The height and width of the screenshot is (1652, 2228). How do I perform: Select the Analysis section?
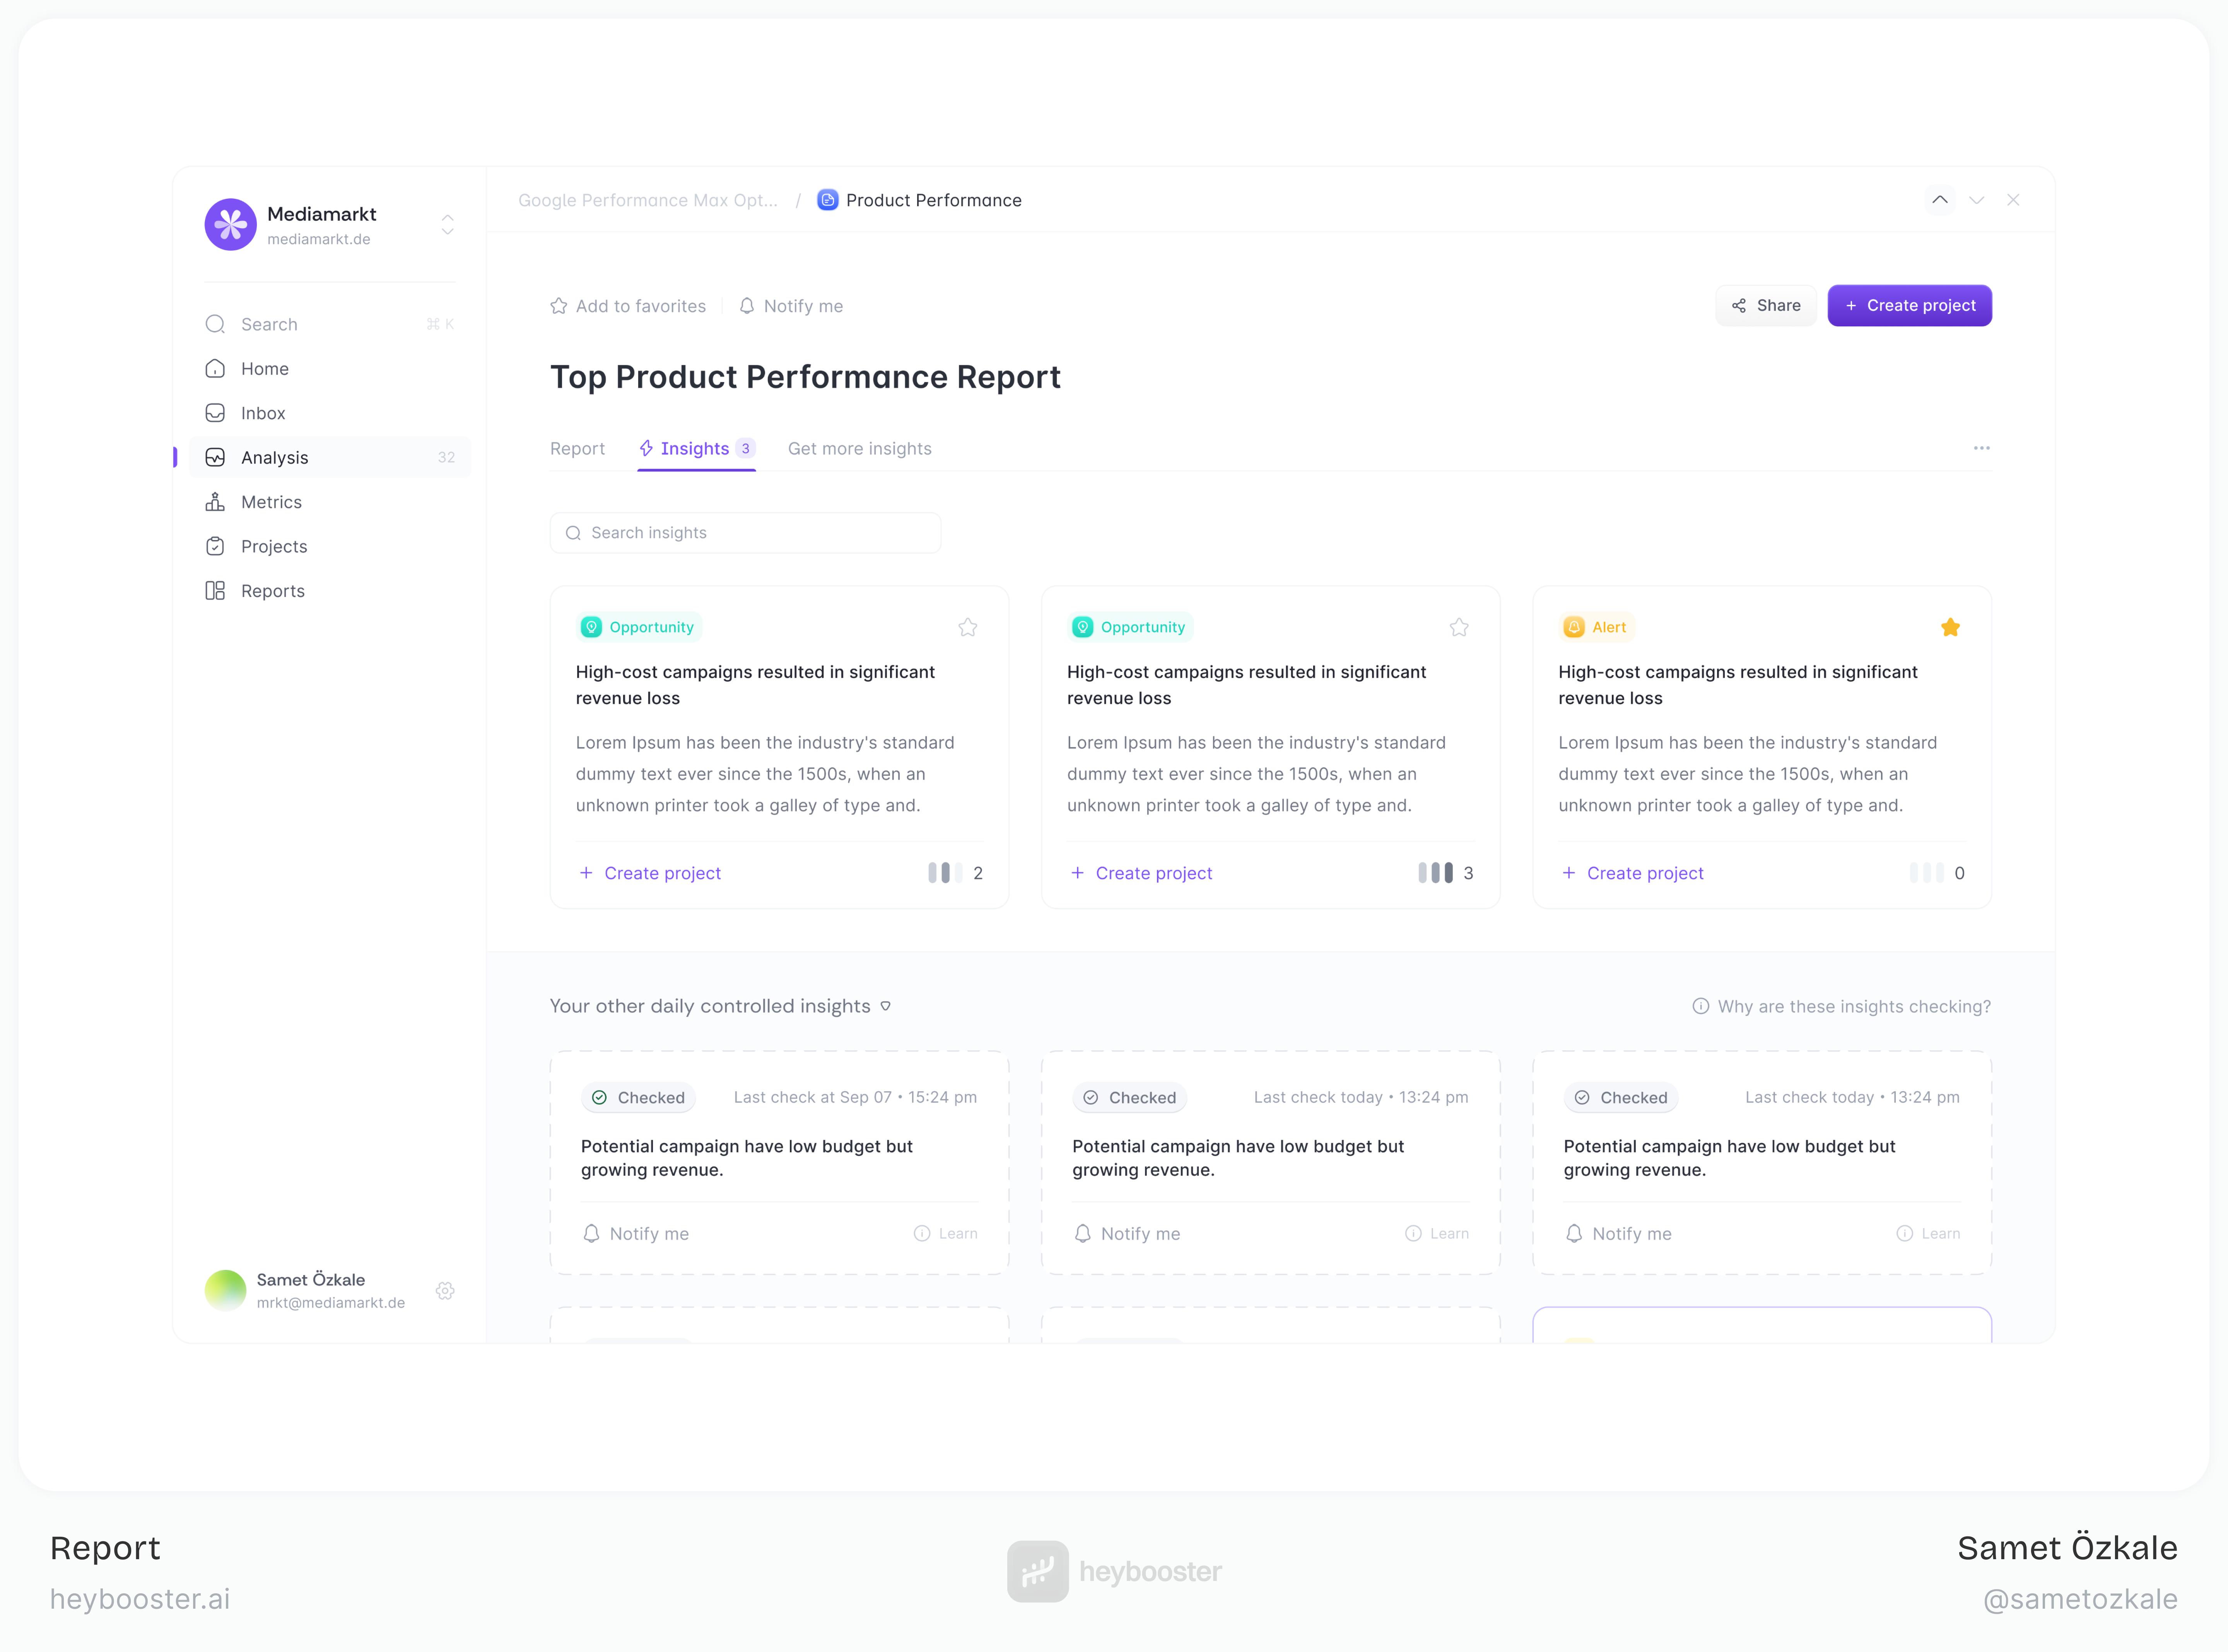275,457
